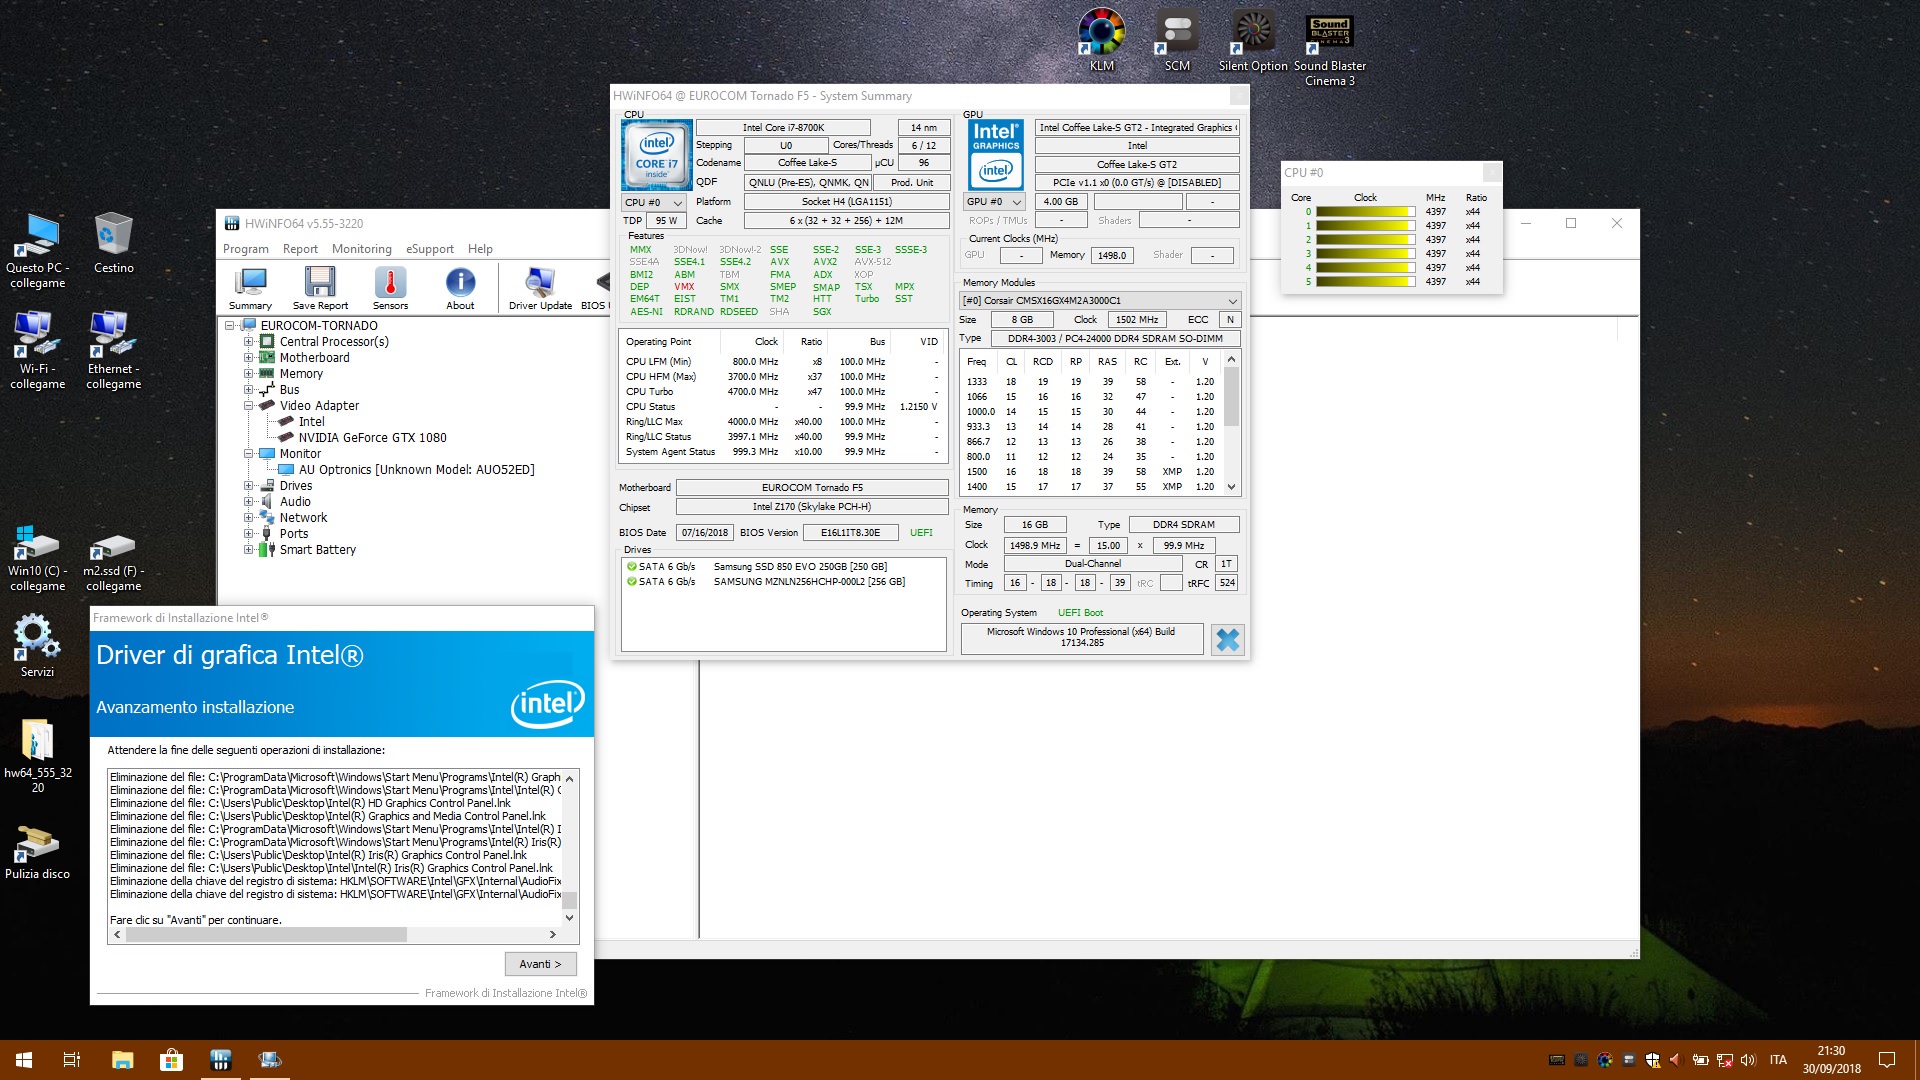The image size is (1920, 1080).
Task: Open Microsoft Store taskbar icon
Action: point(171,1060)
